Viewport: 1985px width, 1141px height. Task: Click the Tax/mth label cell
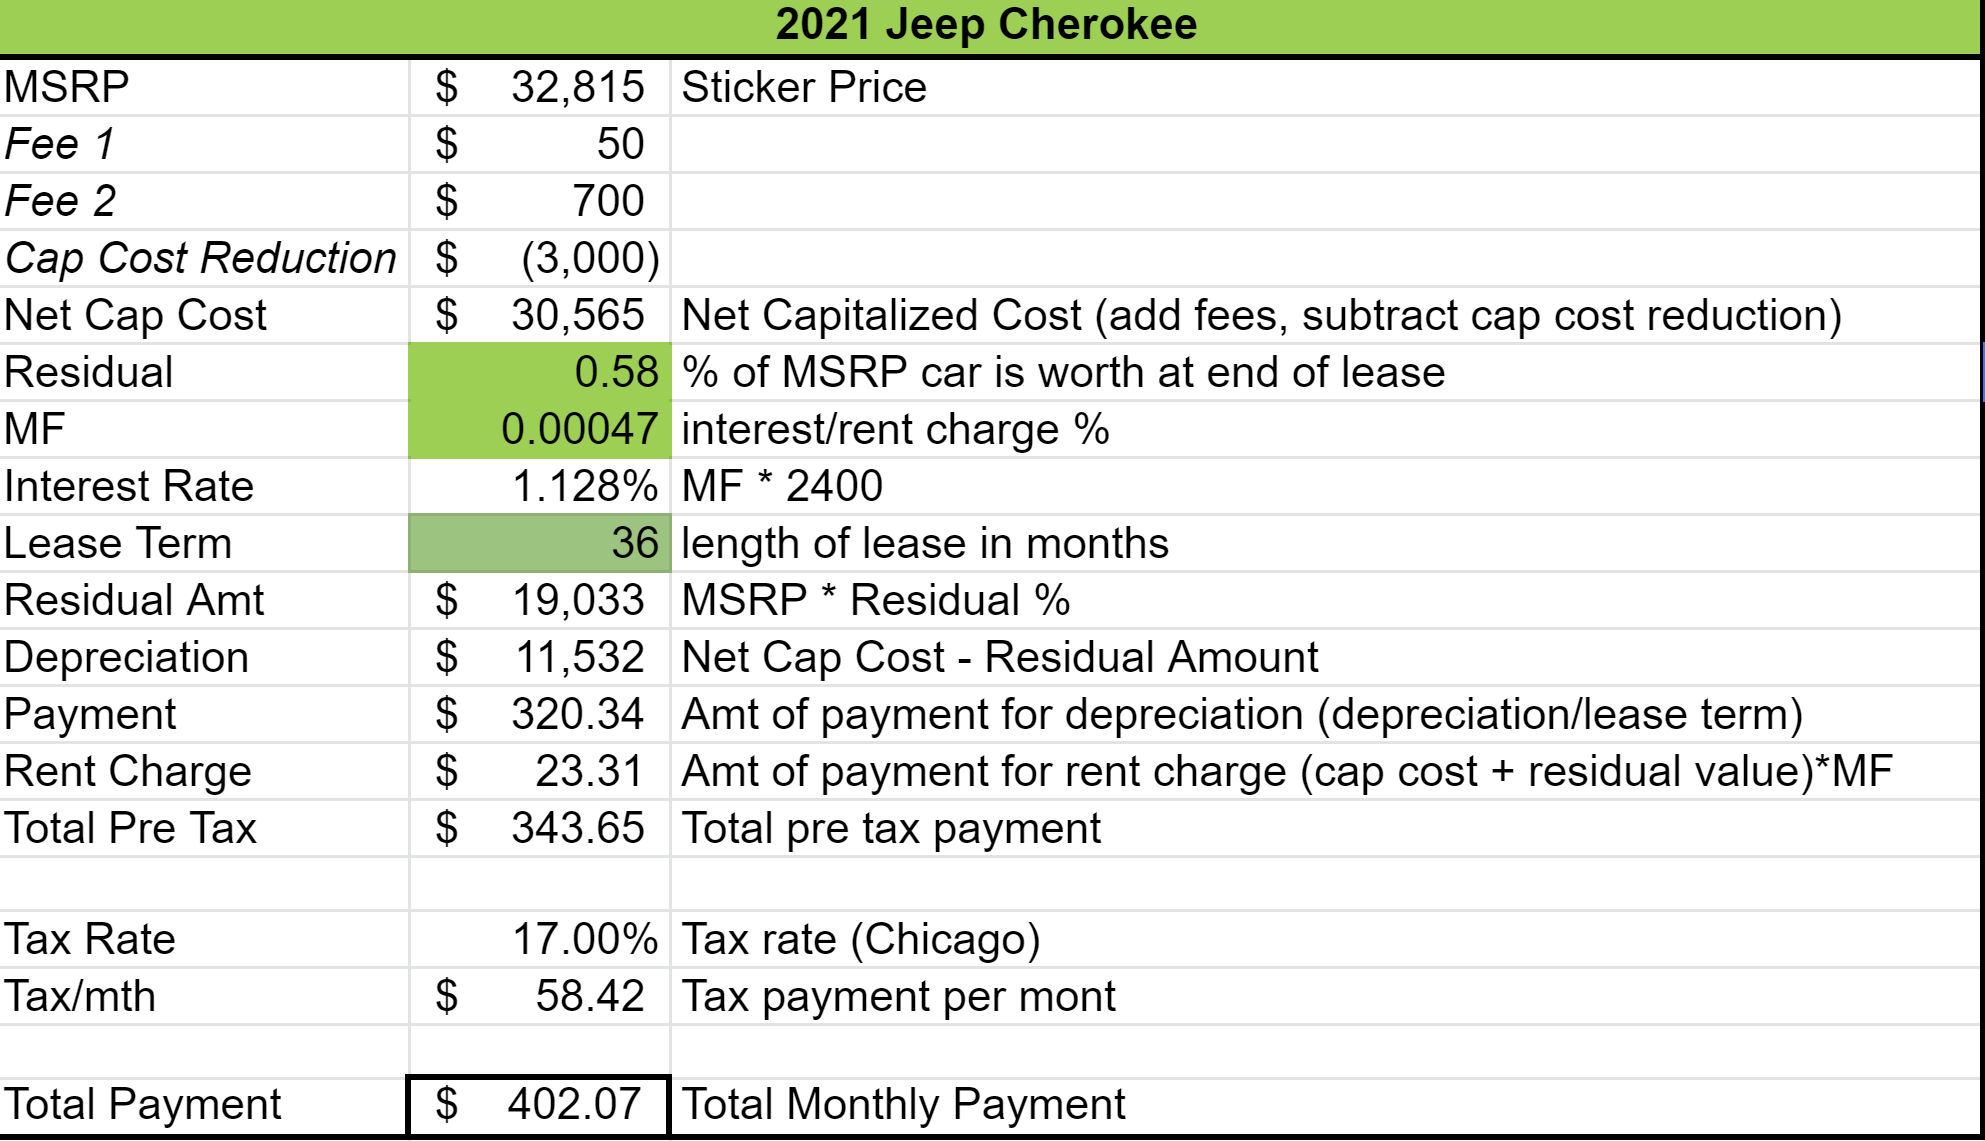coord(204,996)
